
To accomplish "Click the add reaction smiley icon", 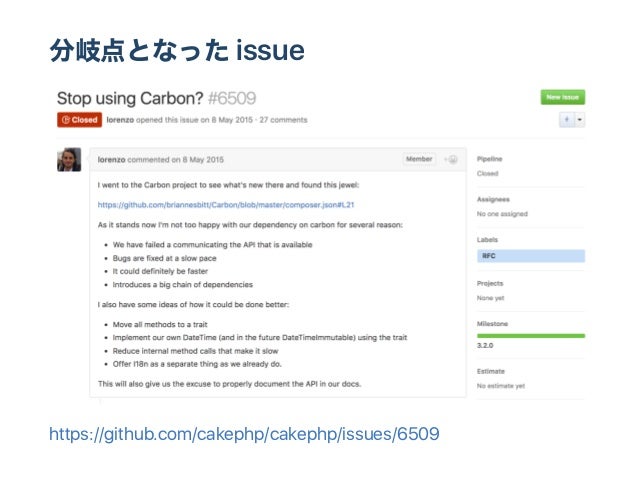I will click(x=451, y=159).
